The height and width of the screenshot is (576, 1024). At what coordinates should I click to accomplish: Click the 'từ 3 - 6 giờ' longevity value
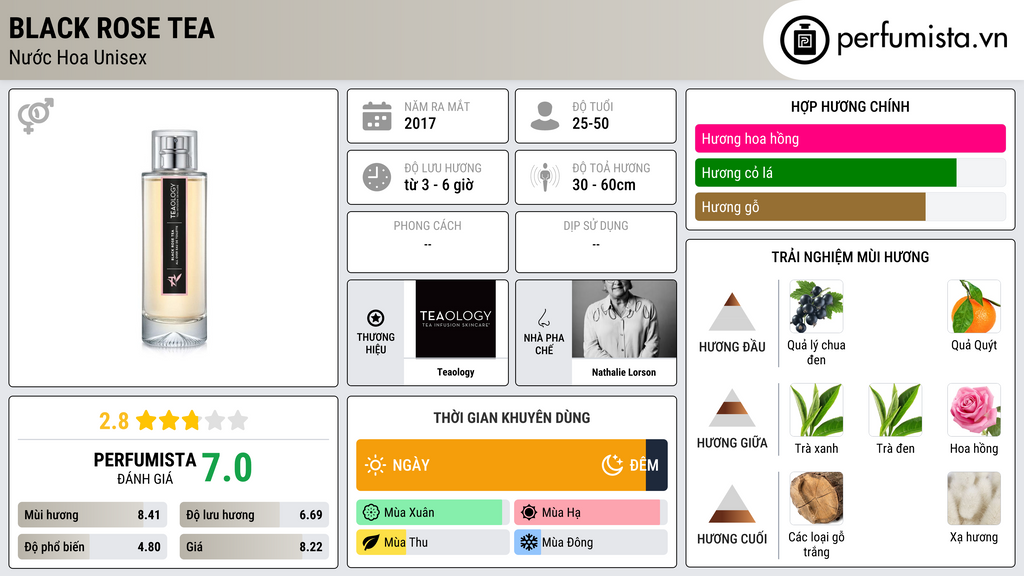pos(439,185)
